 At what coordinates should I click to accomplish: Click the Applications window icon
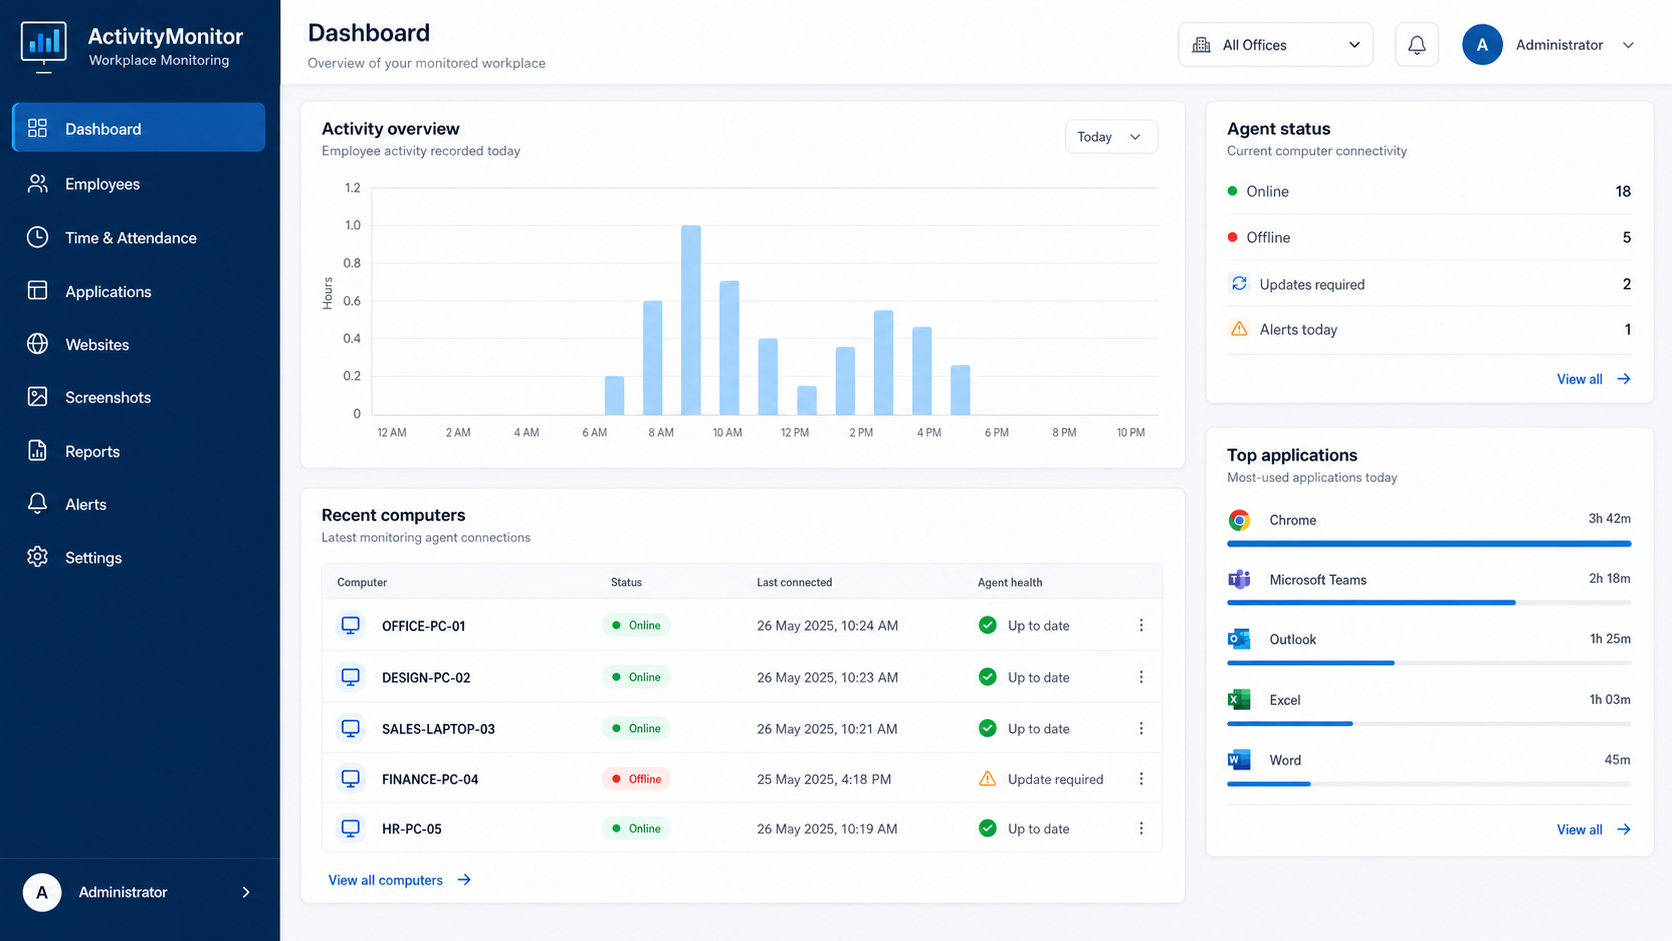click(38, 291)
